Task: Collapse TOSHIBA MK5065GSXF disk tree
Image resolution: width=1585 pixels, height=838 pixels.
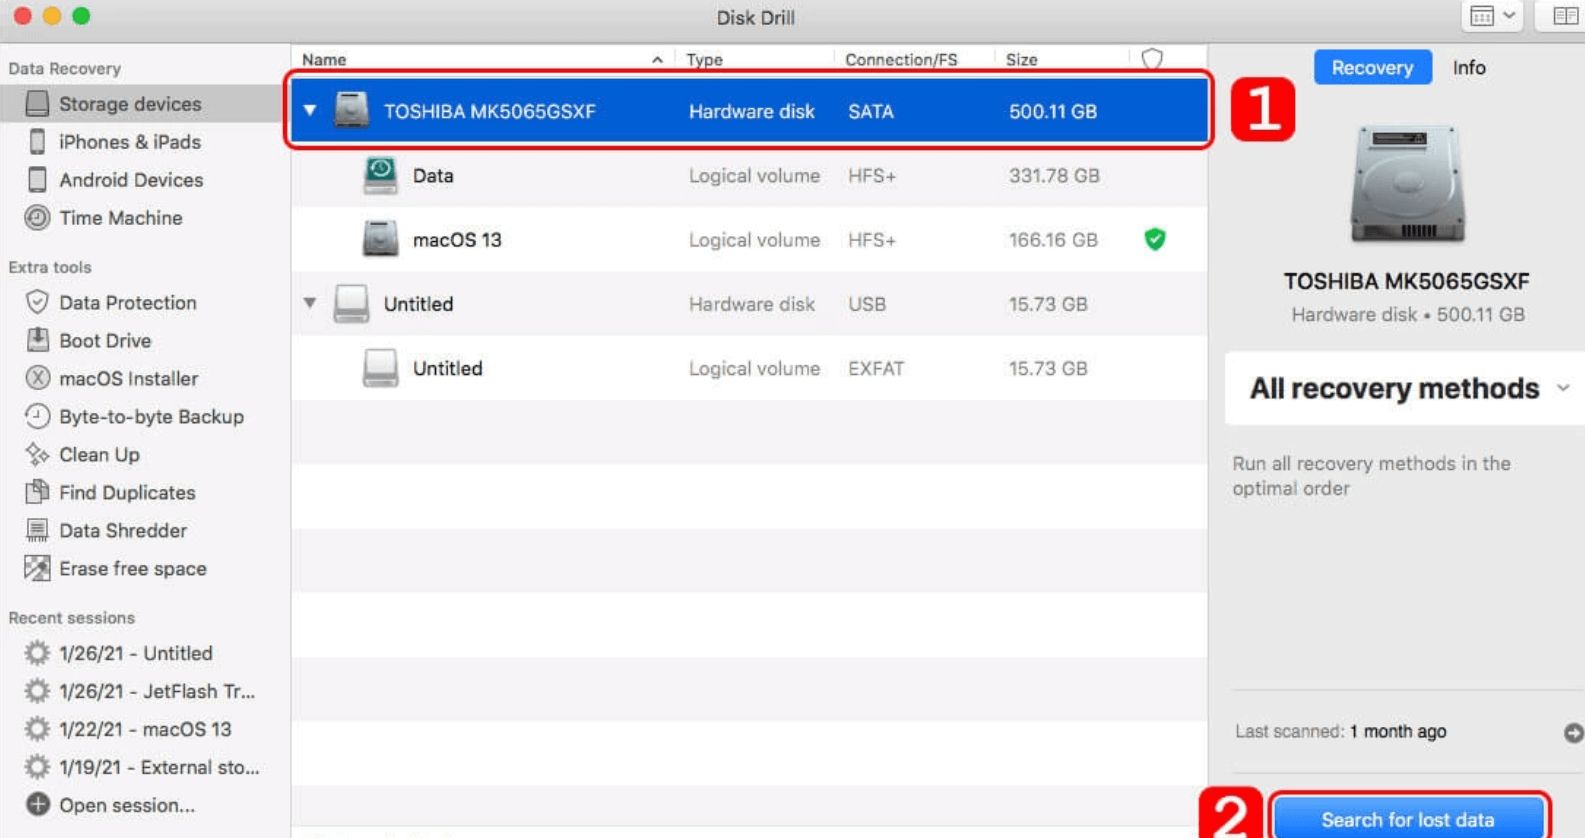Action: point(310,110)
